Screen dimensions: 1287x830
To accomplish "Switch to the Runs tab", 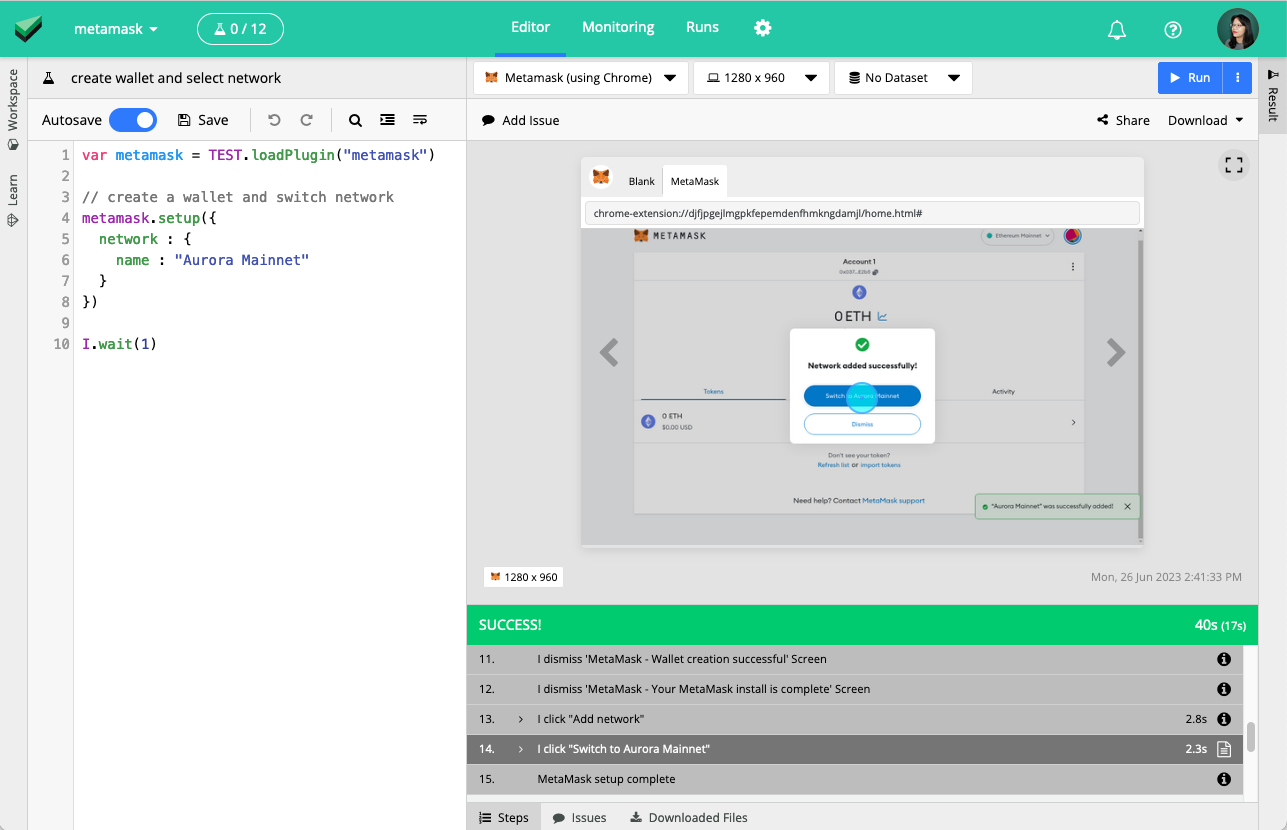I will coord(702,28).
